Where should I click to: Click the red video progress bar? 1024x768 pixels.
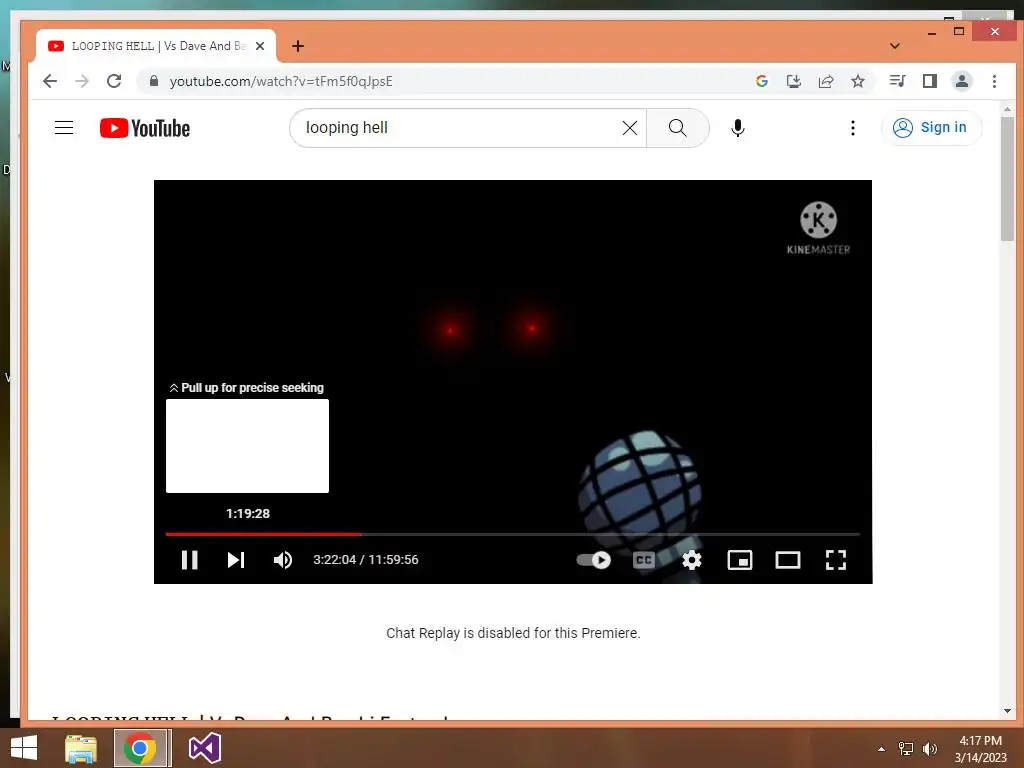[x=264, y=534]
